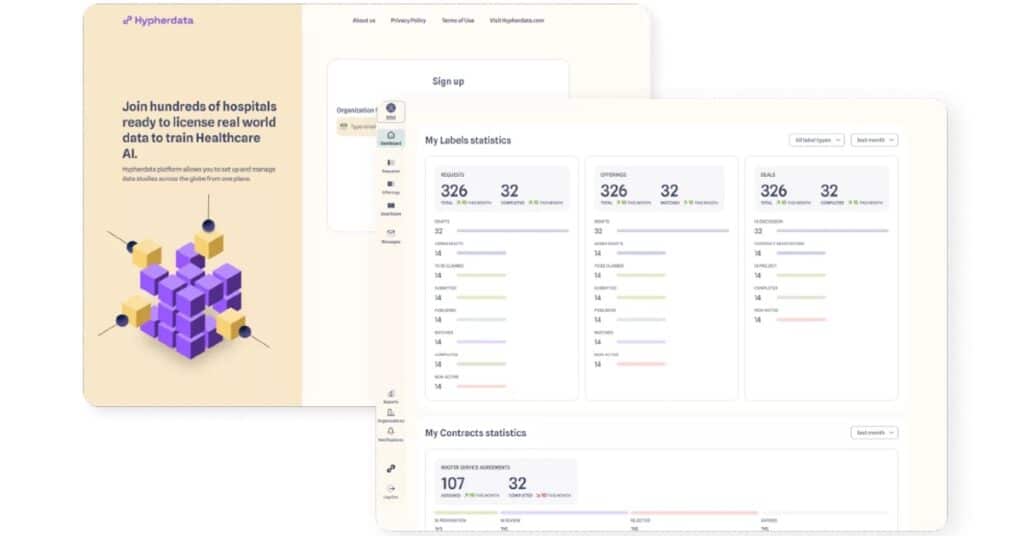Open the About us menu link
1024x536 pixels.
364,20
